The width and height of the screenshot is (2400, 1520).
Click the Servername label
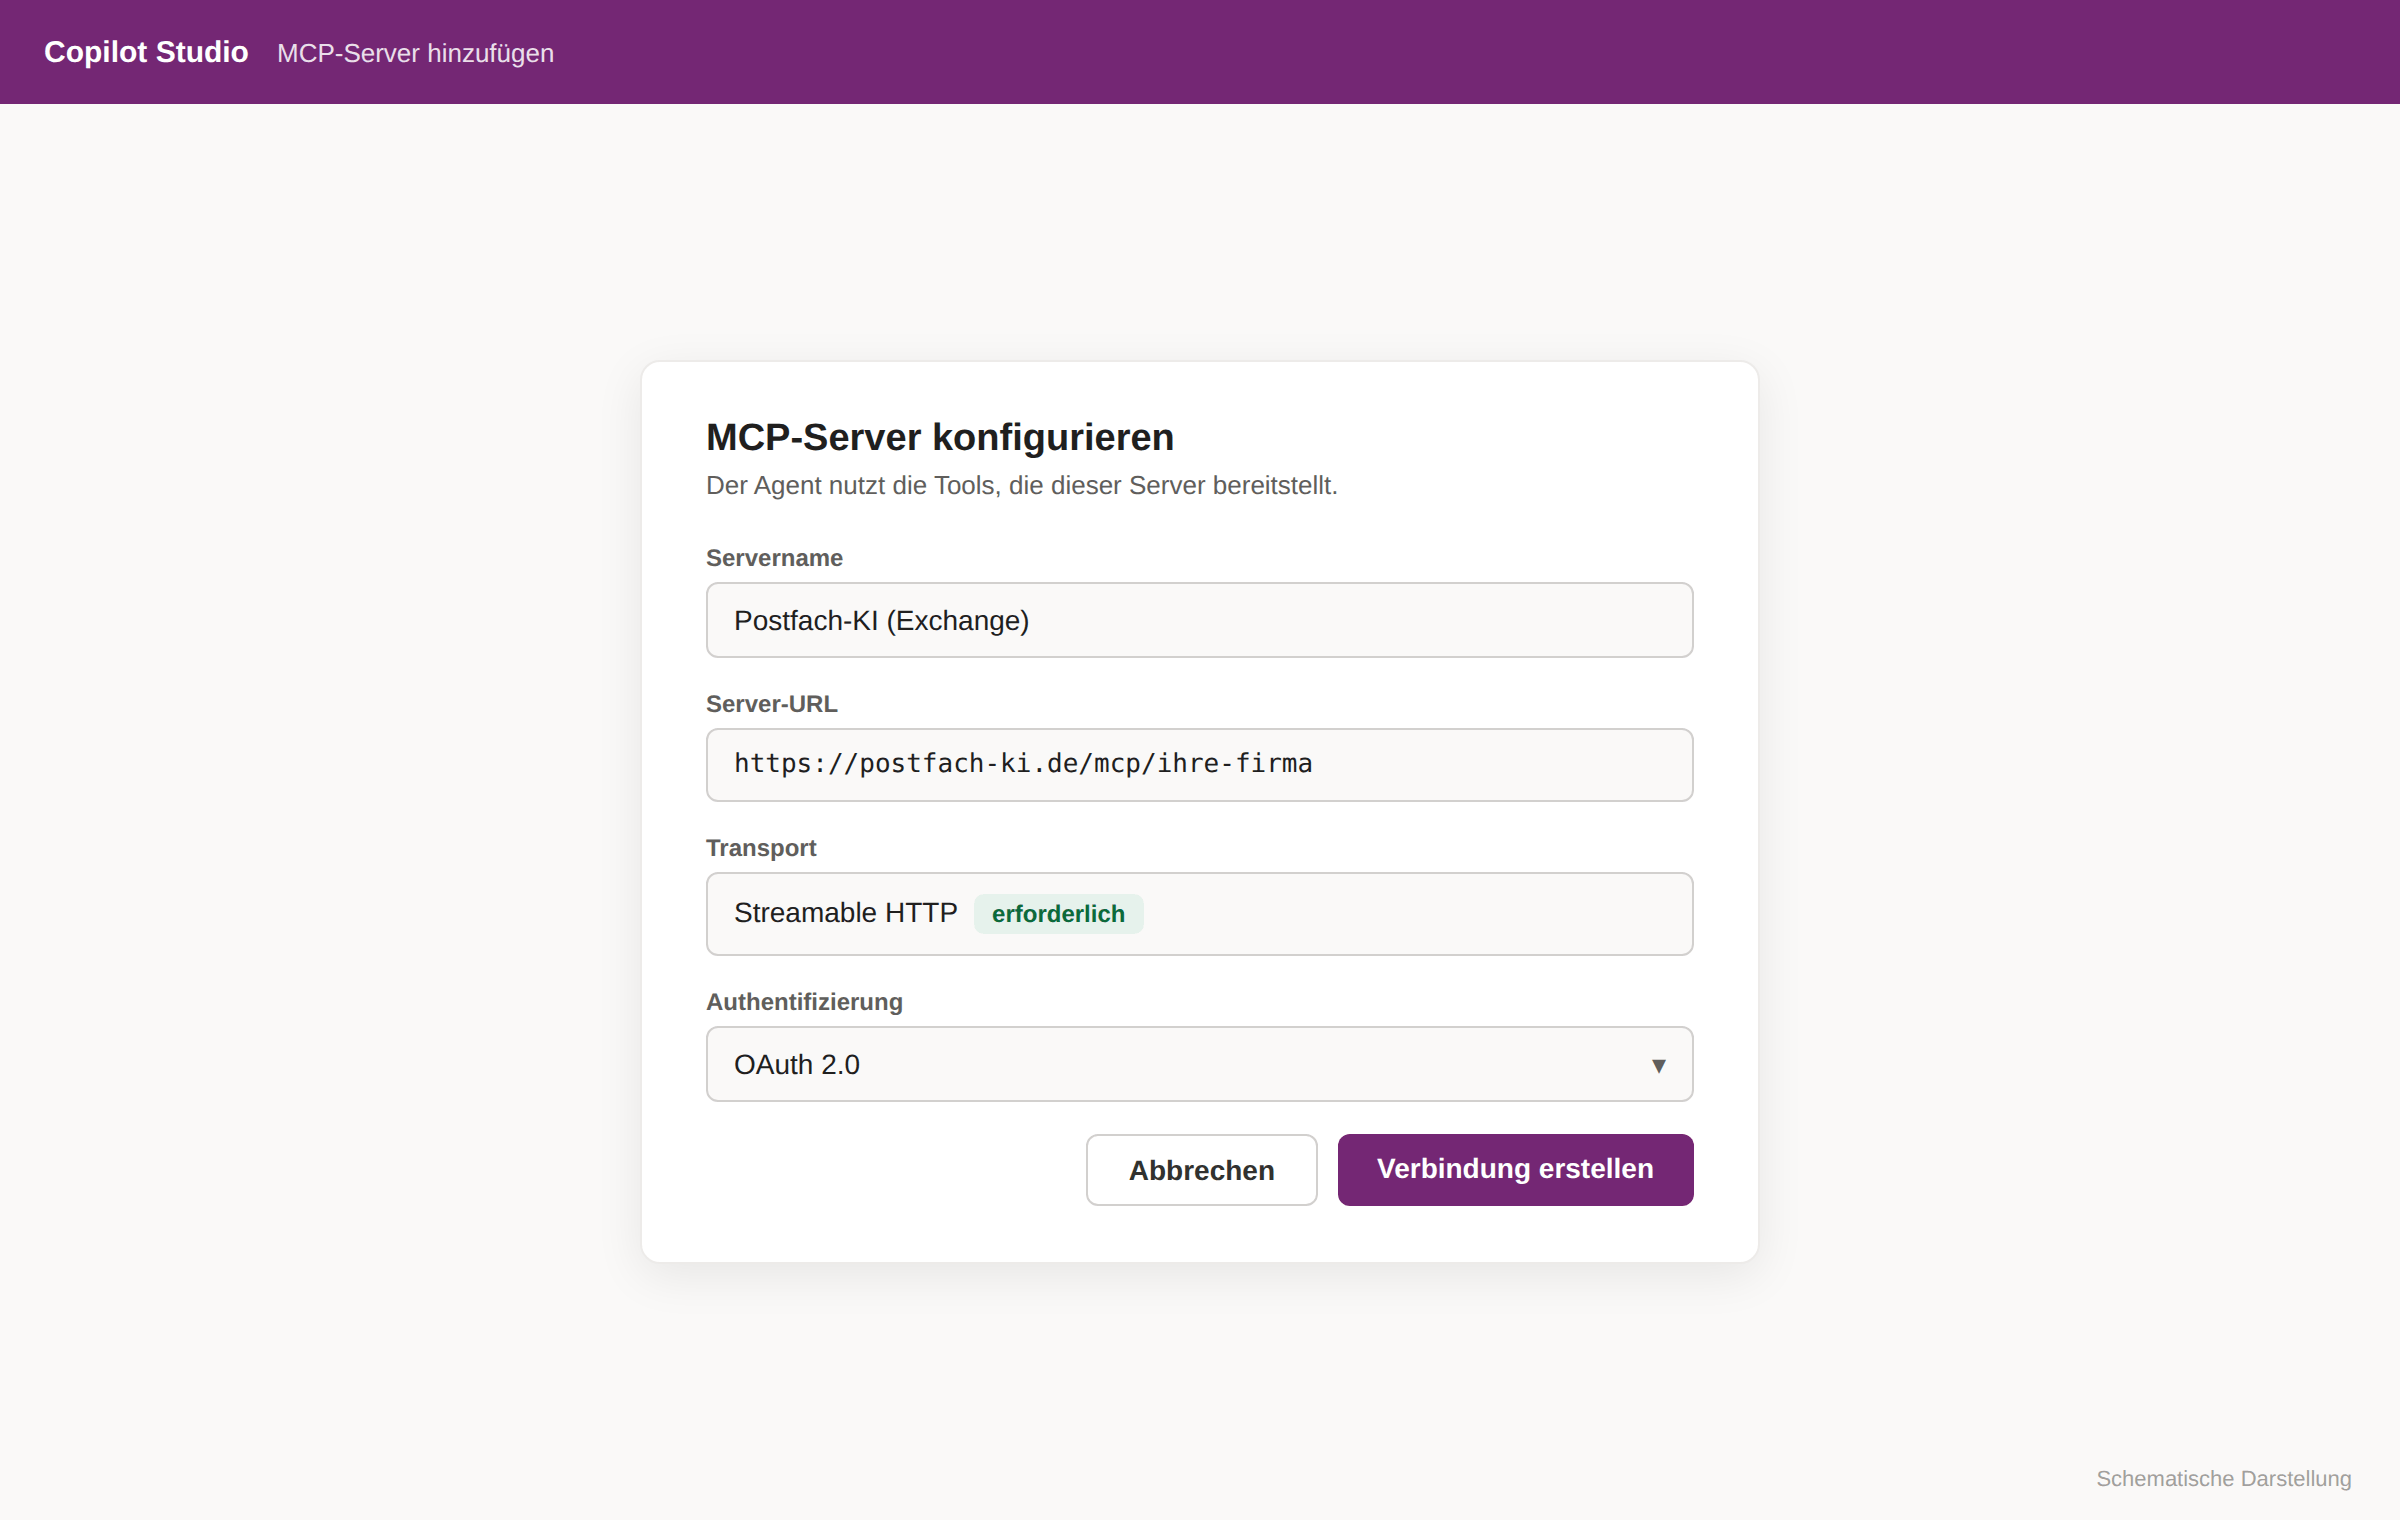[x=774, y=558]
